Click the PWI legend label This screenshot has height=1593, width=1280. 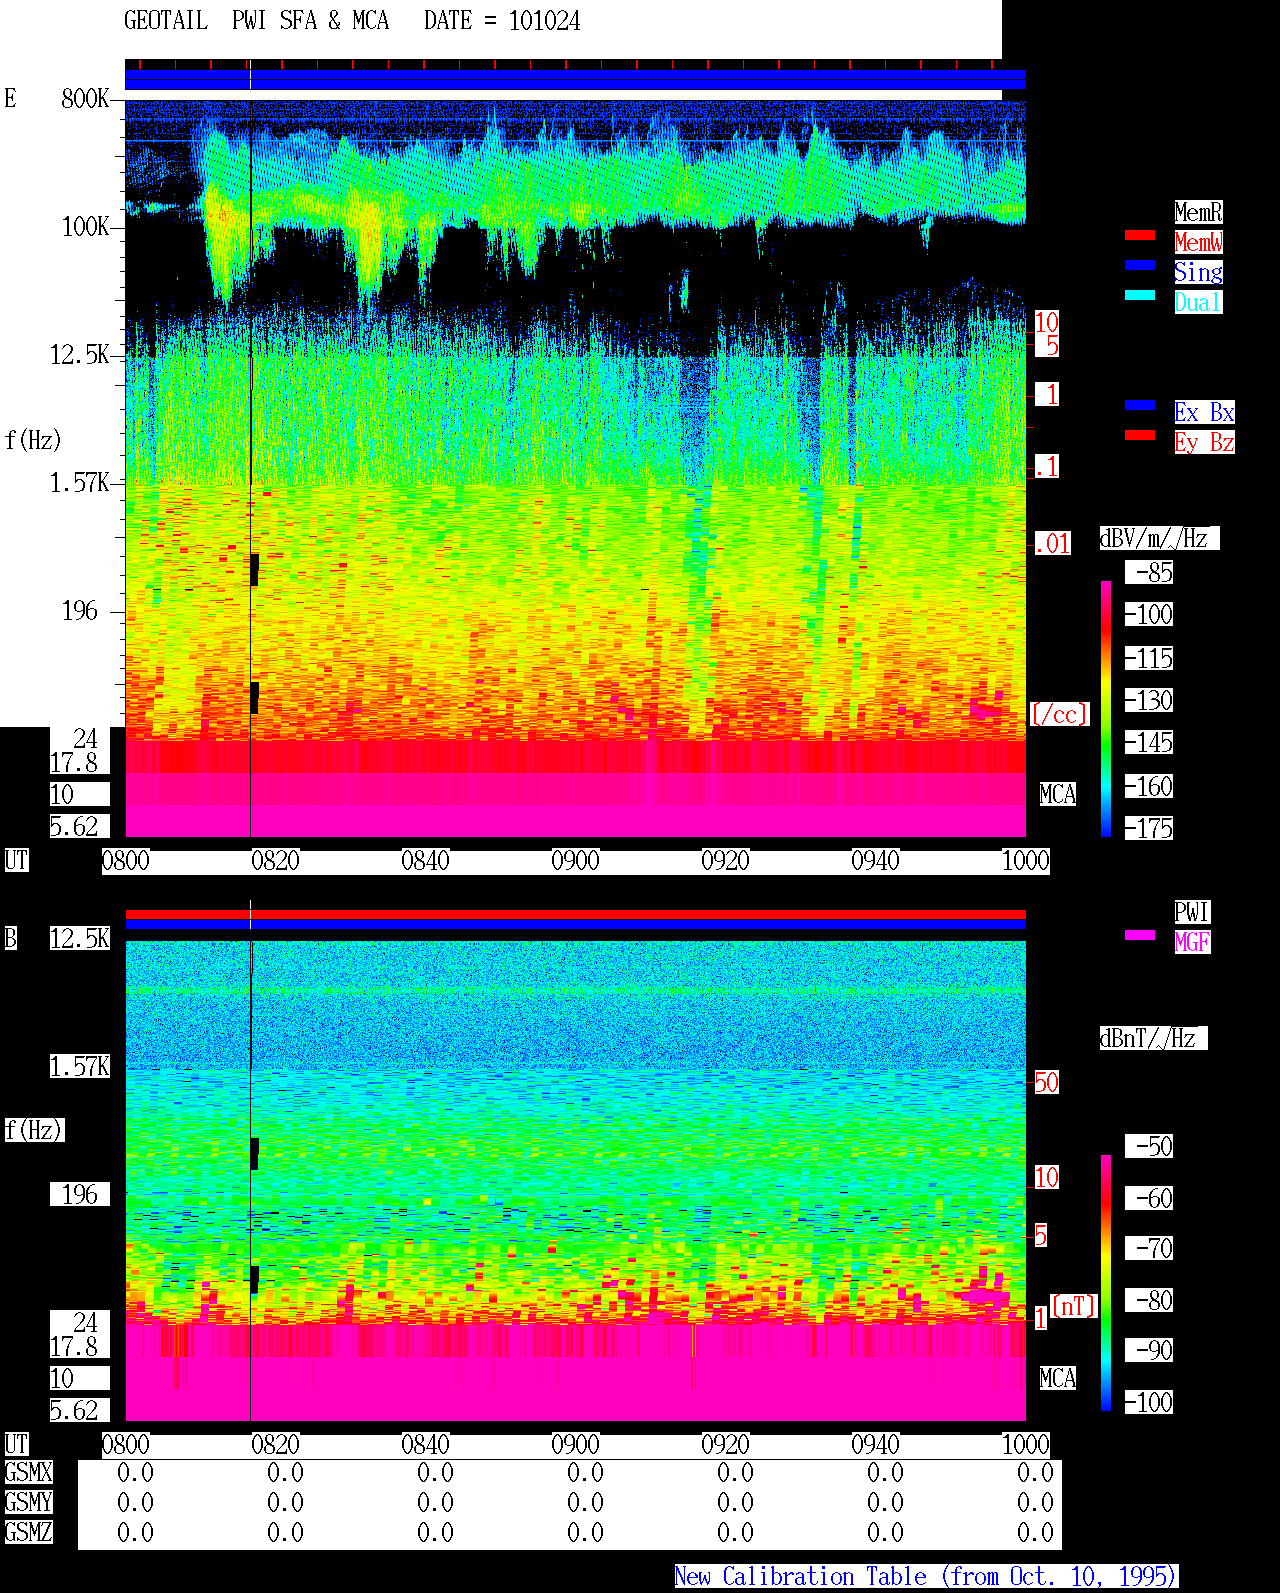[x=1192, y=912]
